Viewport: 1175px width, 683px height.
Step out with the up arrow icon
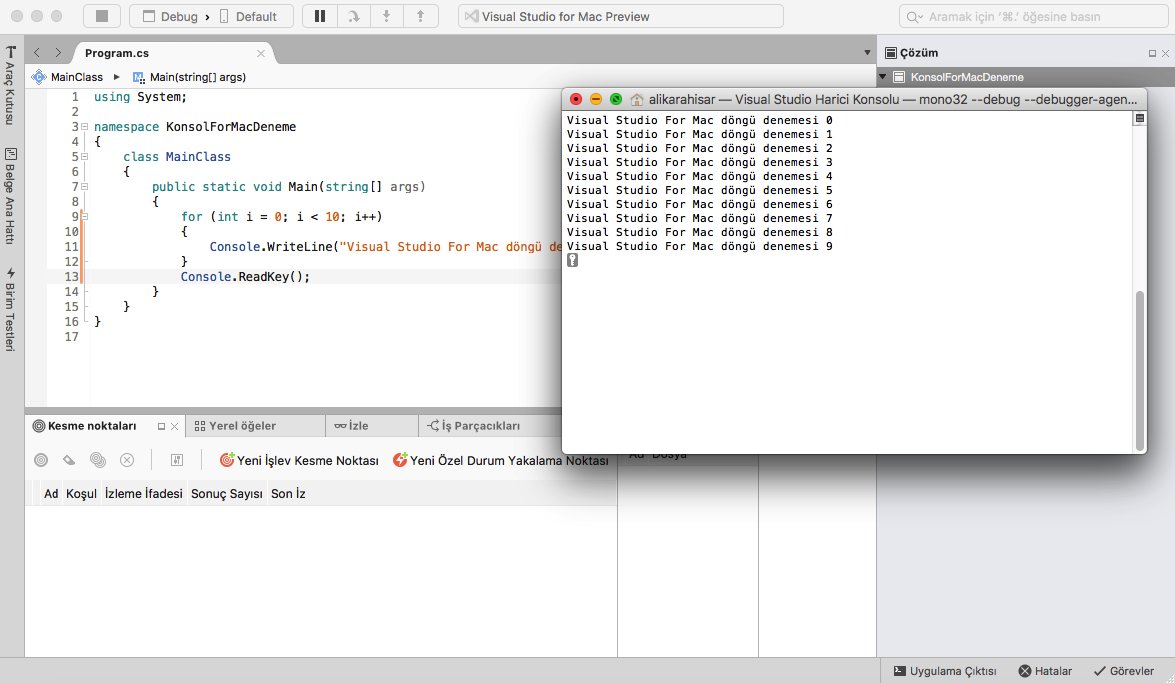(x=420, y=16)
